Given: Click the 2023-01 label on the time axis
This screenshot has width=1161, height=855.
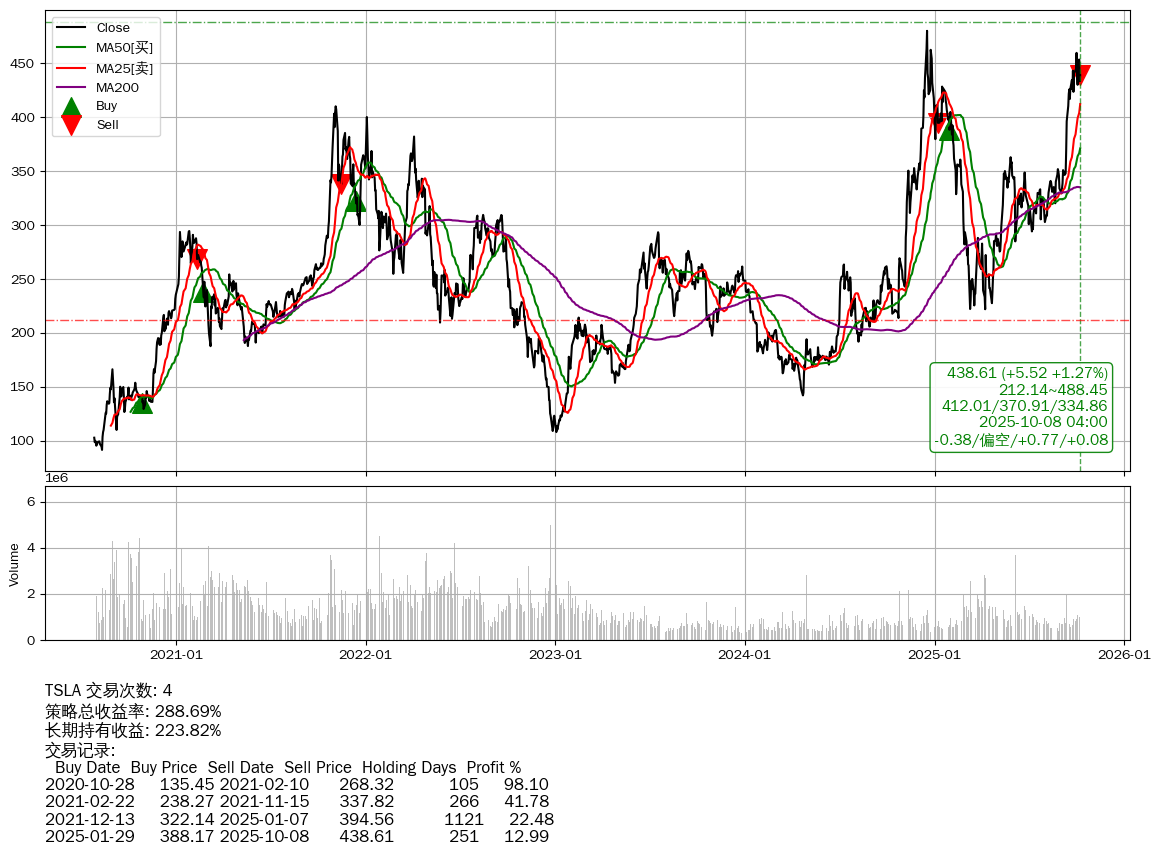Looking at the screenshot, I should [x=555, y=655].
